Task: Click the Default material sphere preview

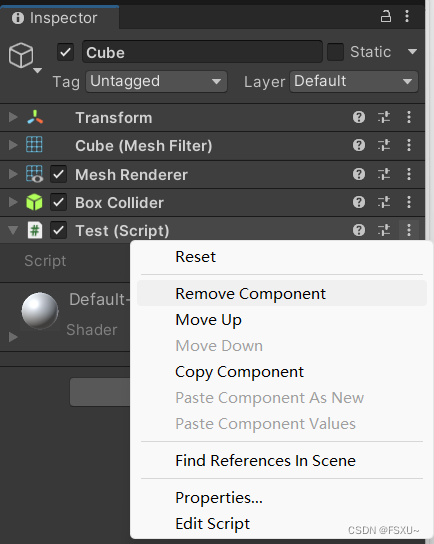Action: coord(40,311)
